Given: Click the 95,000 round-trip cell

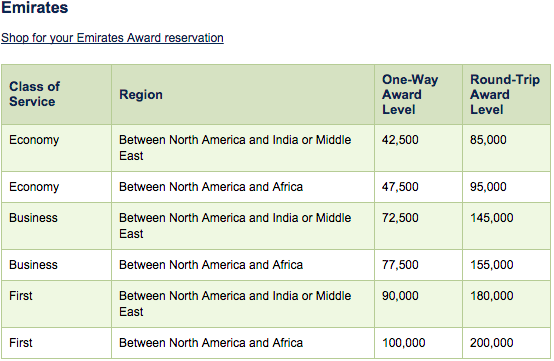Looking at the screenshot, I should (488, 187).
